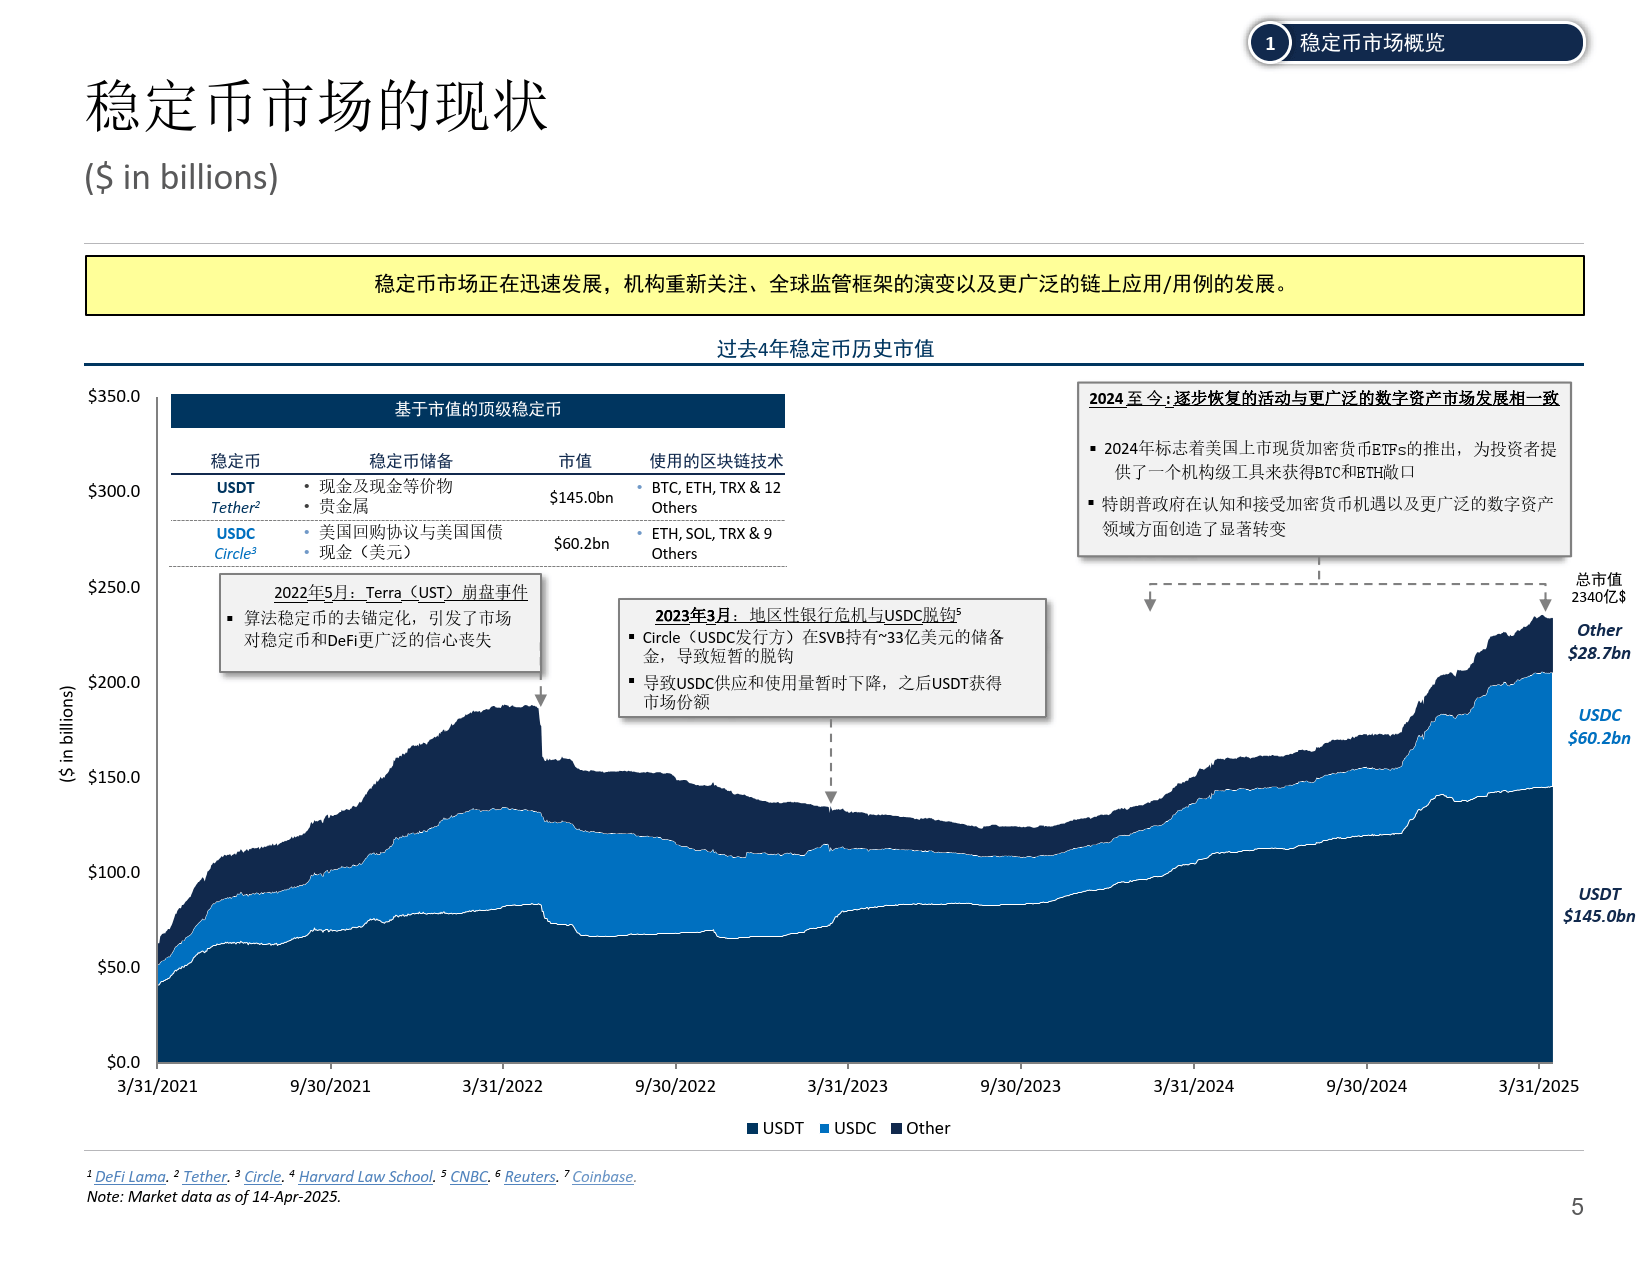The height and width of the screenshot is (1275, 1650).
Task: Click the USDC legend color square
Action: 824,1129
